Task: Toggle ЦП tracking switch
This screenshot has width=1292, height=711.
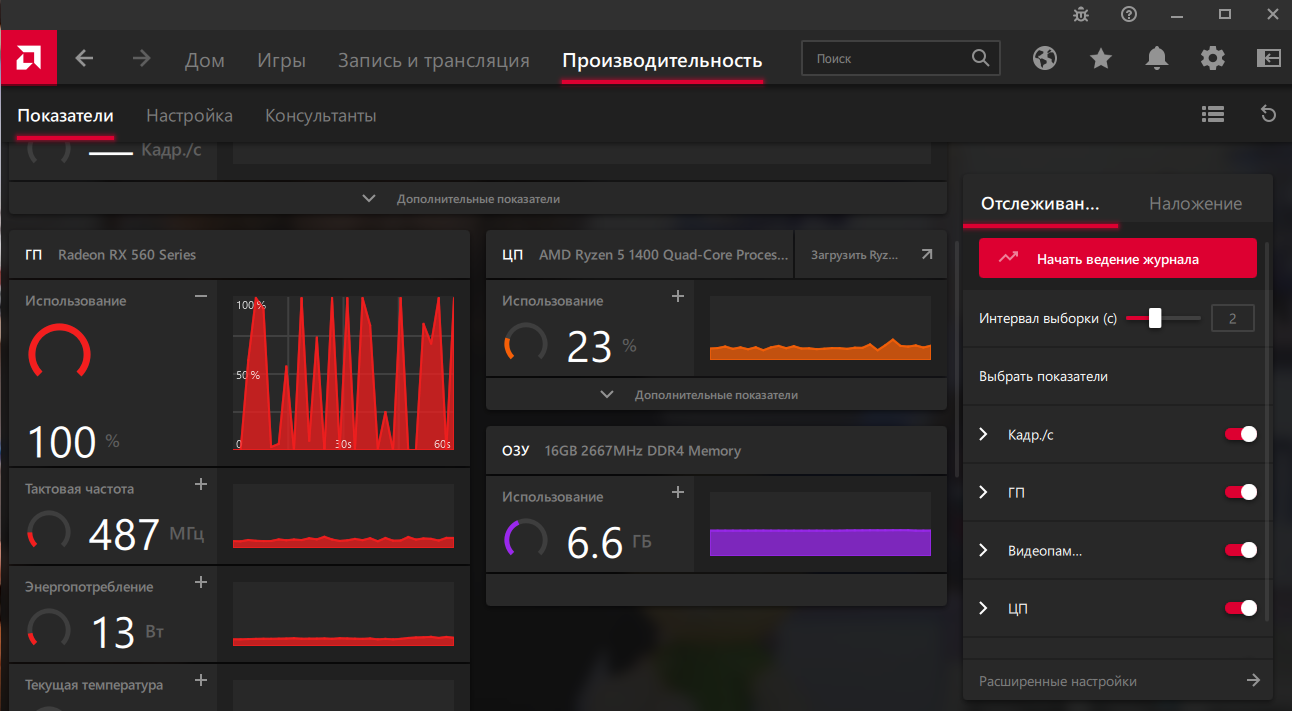Action: [x=1241, y=608]
